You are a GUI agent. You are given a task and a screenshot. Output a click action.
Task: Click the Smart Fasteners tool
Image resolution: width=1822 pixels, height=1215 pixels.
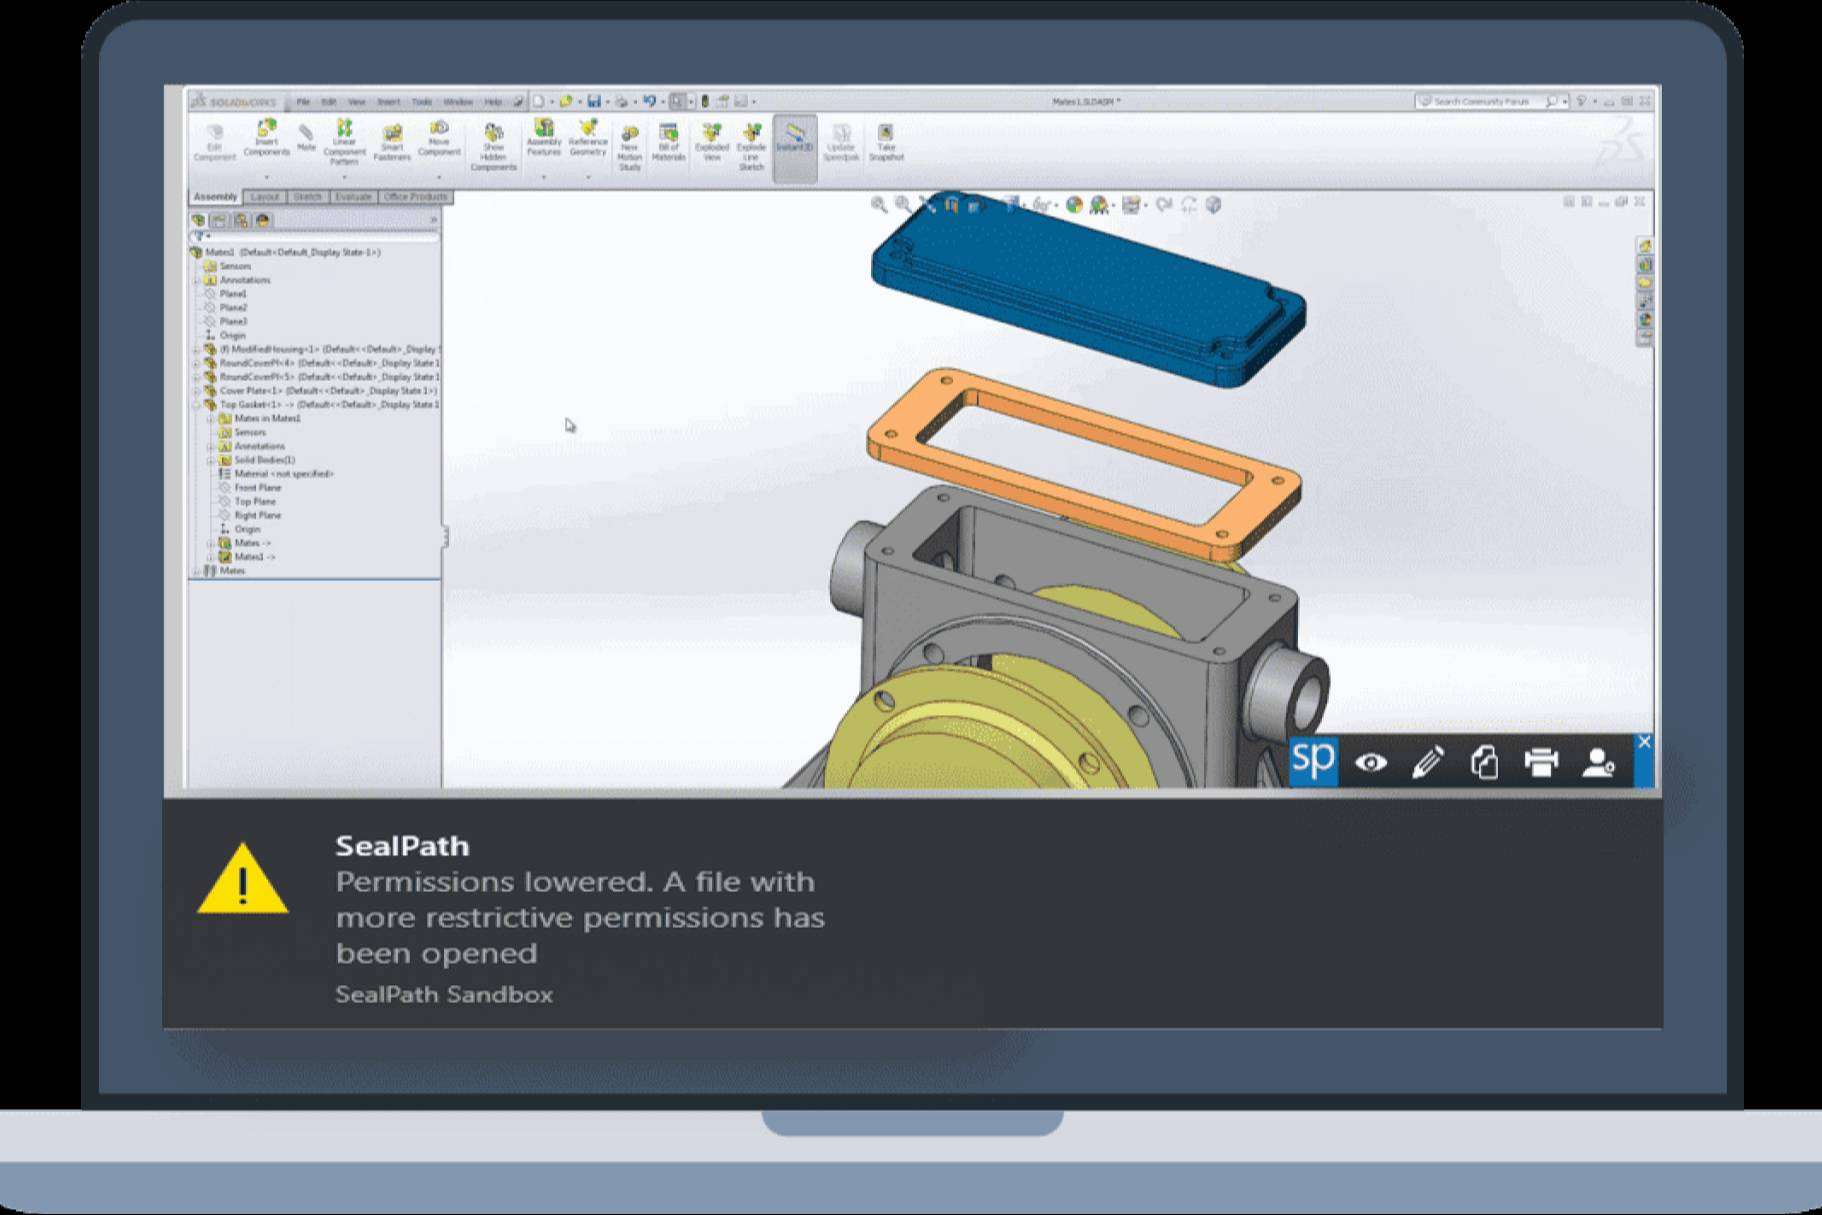click(392, 143)
